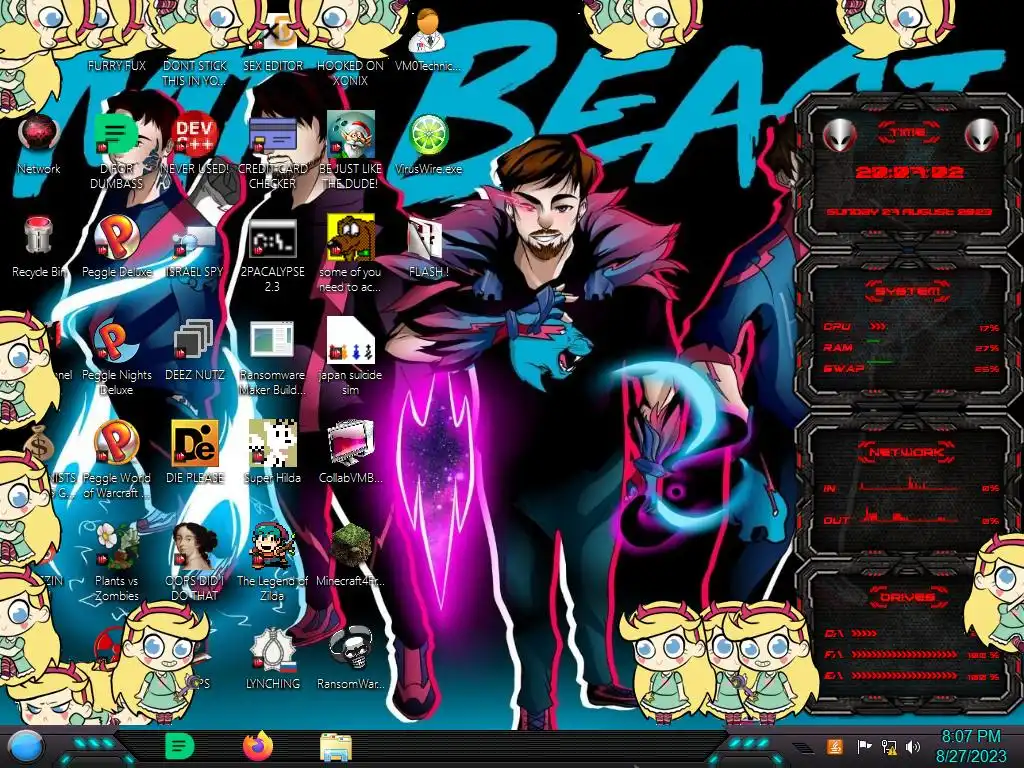Open File Explorer from the taskbar
Screen dimensions: 1024x768
336,747
